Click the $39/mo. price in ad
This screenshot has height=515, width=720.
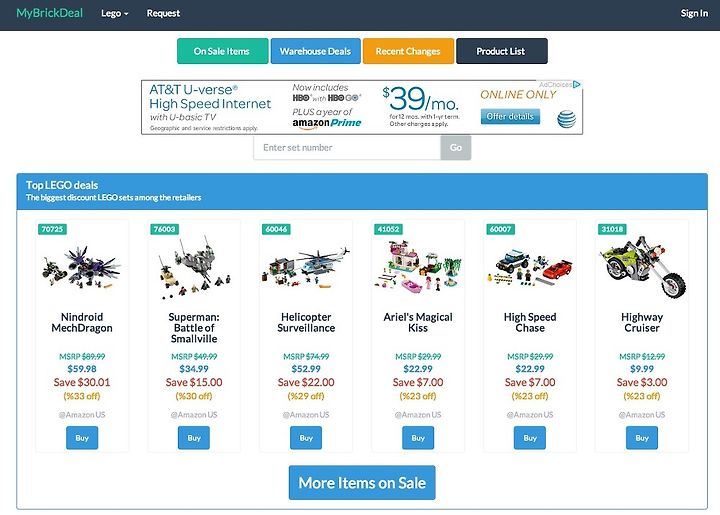click(x=420, y=99)
